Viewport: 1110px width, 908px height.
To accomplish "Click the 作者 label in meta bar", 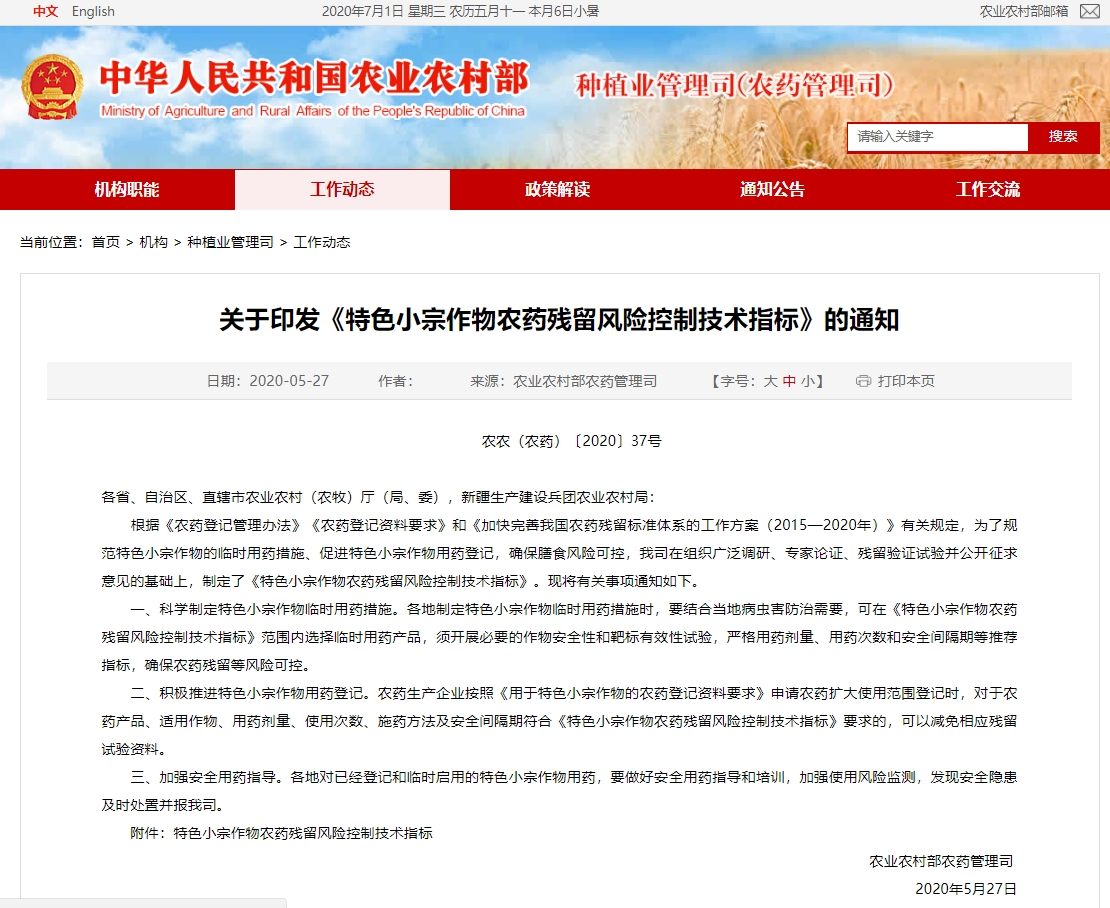I will coord(396,381).
